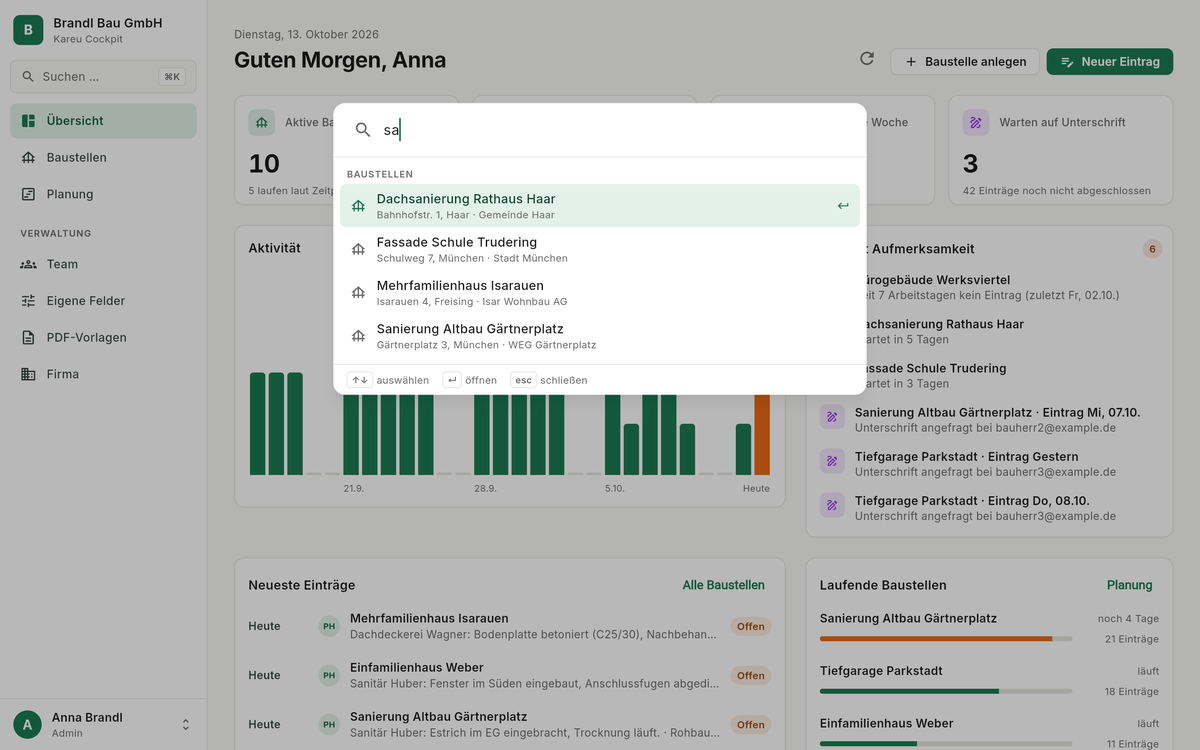Click the sidebar Suchen search box
Image resolution: width=1200 pixels, height=750 pixels.
click(103, 77)
